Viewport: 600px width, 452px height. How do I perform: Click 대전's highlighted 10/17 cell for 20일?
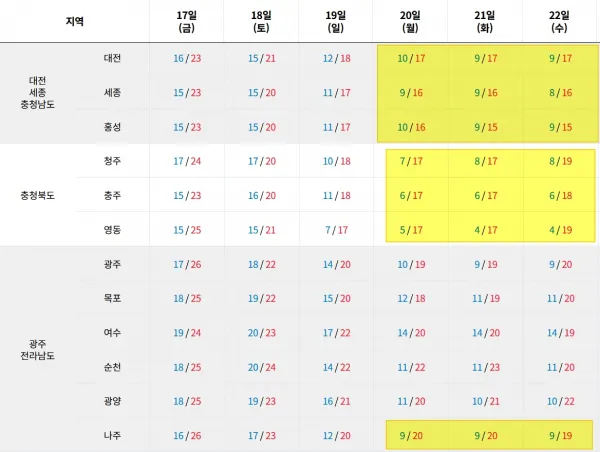click(x=411, y=58)
